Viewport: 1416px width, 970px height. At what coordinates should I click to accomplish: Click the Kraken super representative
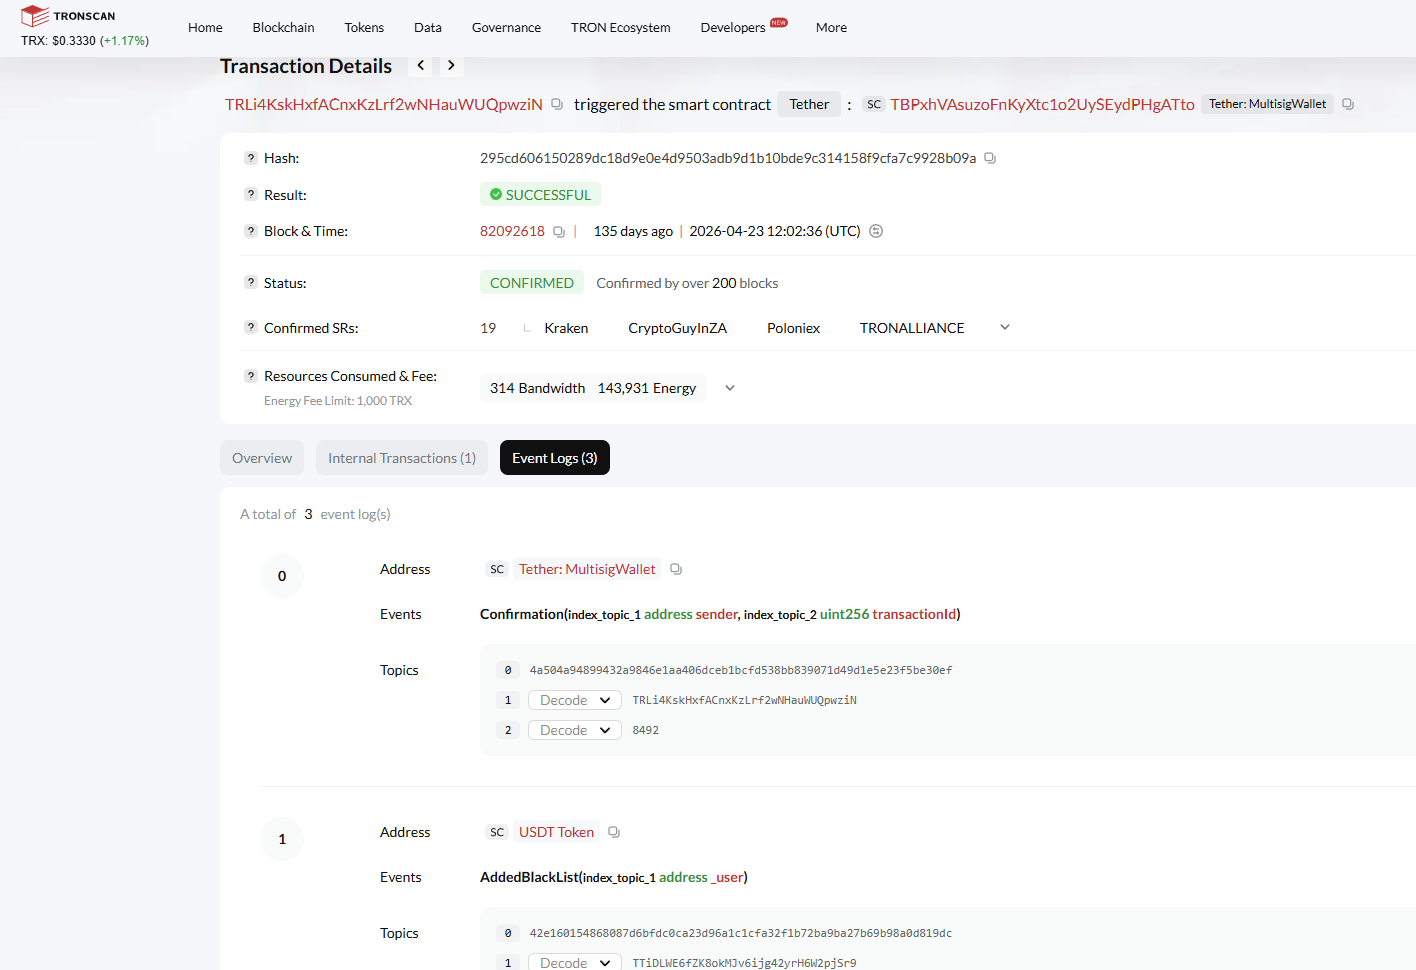(566, 328)
